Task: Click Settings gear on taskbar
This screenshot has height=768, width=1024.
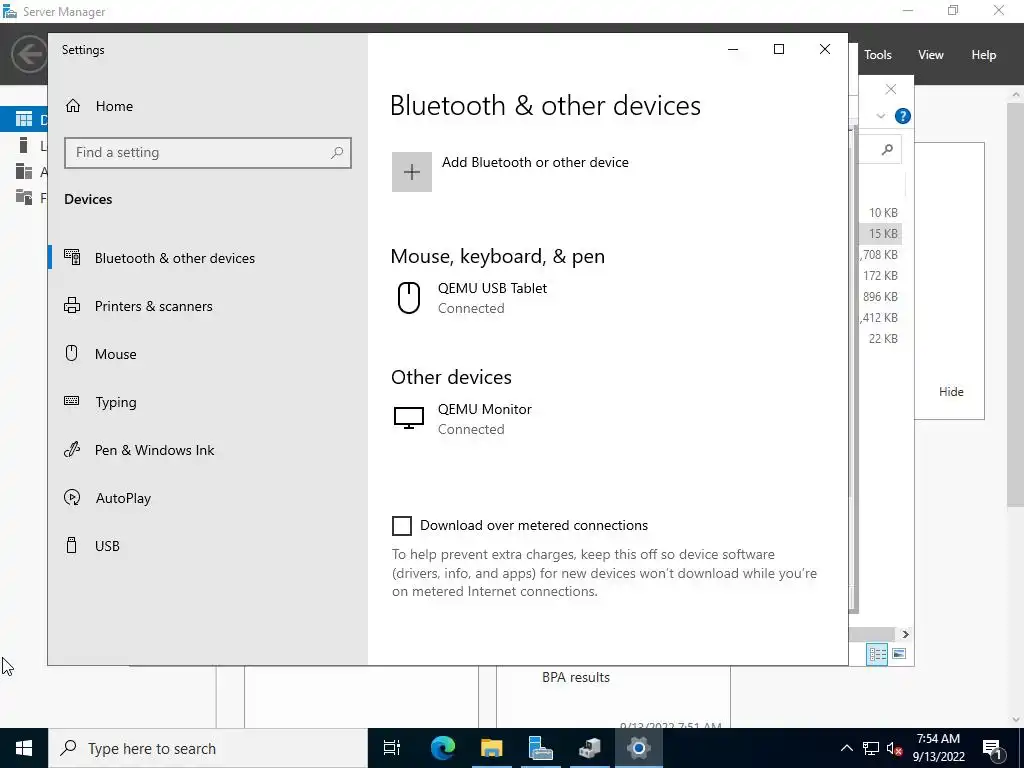Action: (x=639, y=748)
